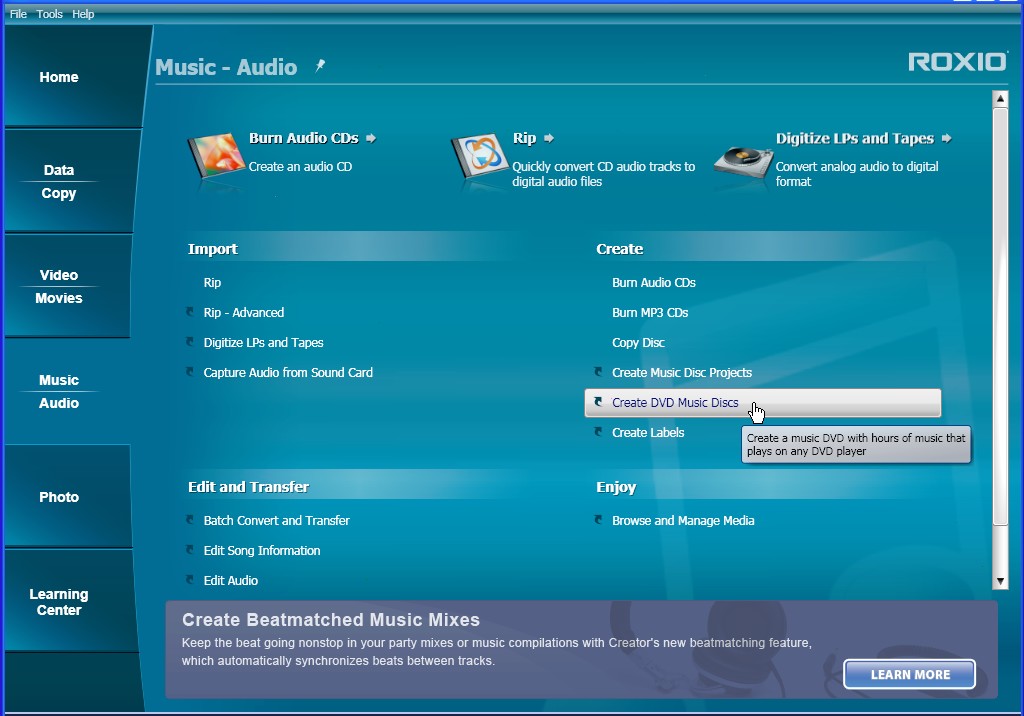The width and height of the screenshot is (1024, 716).
Task: Click icon beside Digitize LPs and Tapes in Import
Action: point(190,342)
